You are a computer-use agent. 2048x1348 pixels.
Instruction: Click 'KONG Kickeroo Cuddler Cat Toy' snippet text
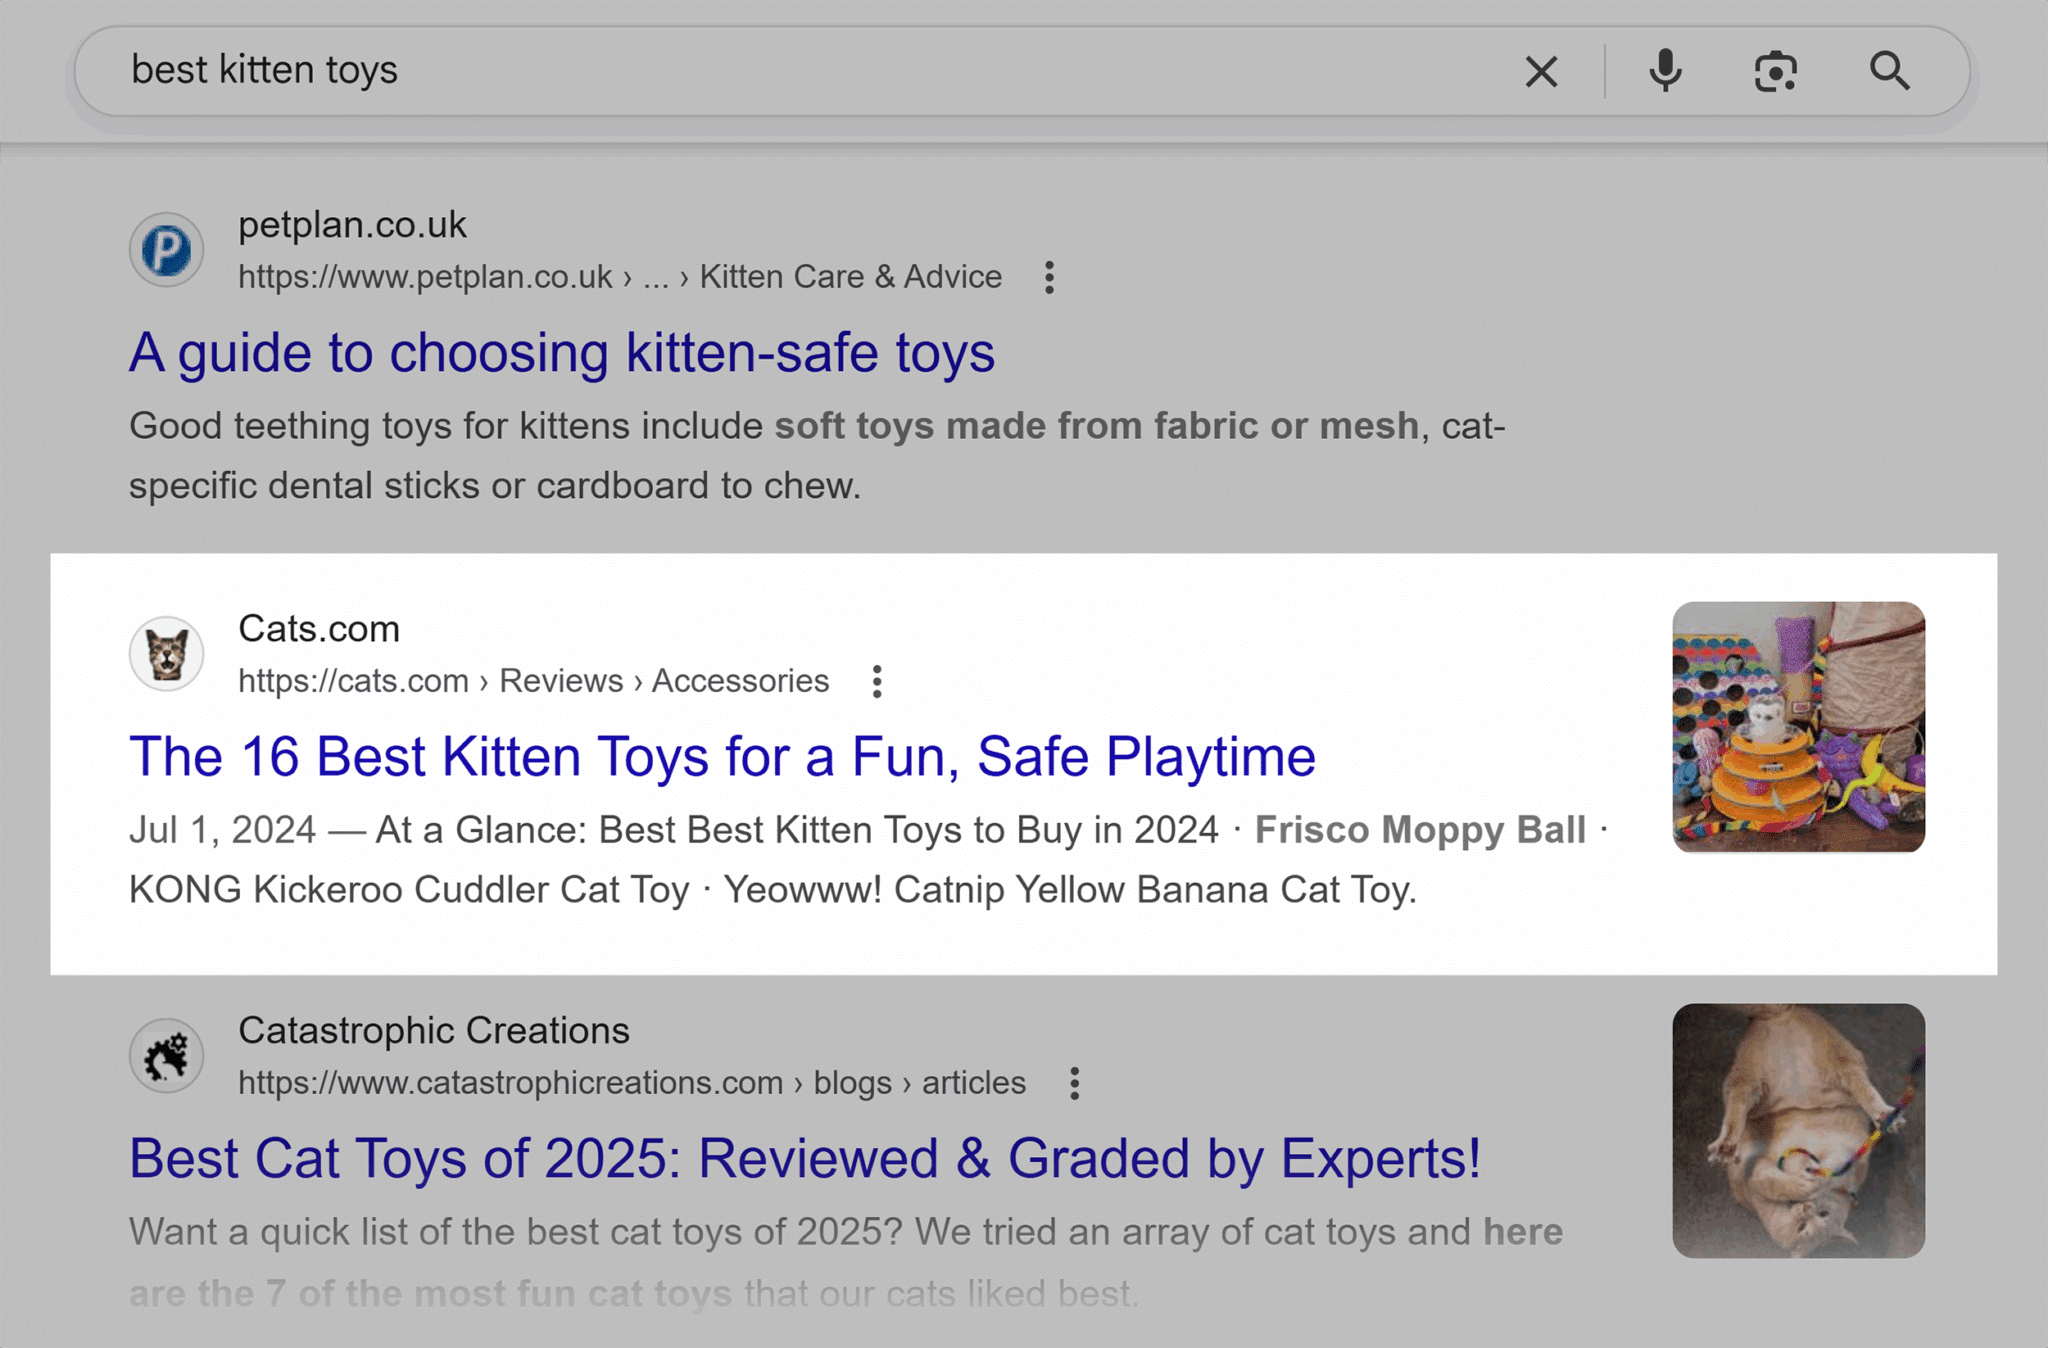[409, 889]
